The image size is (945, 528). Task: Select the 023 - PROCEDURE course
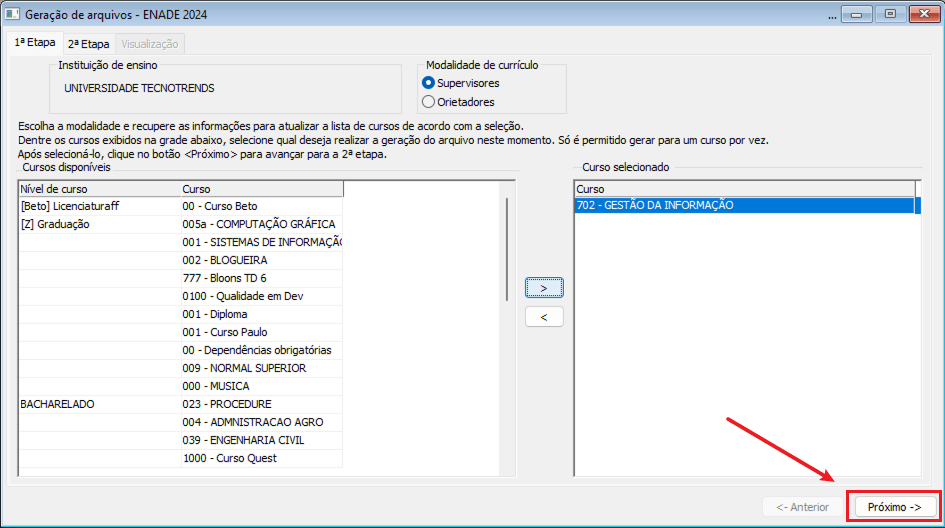click(262, 404)
